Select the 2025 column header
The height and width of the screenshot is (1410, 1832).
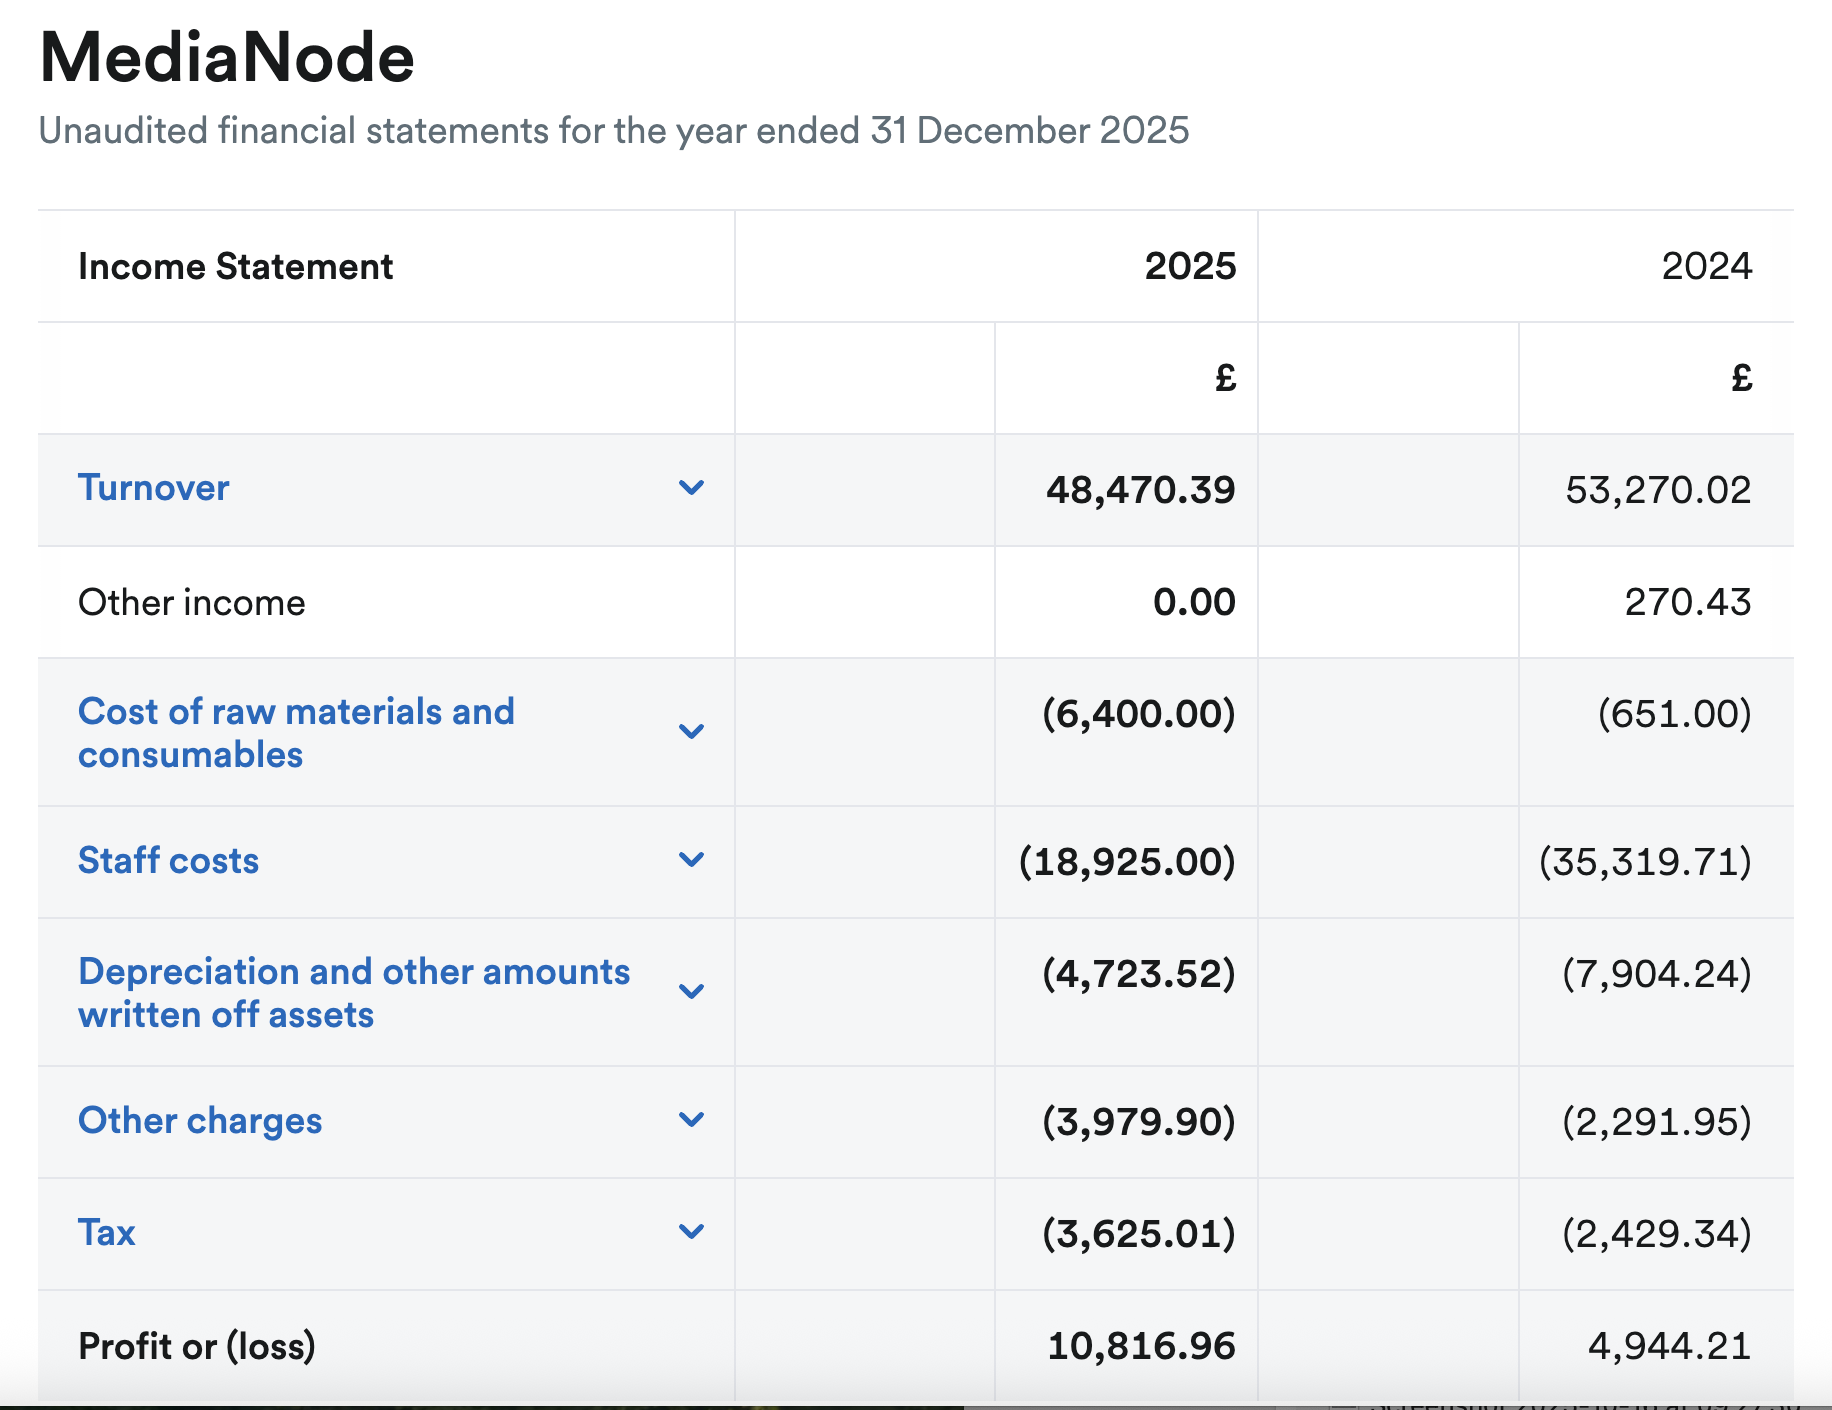[1190, 266]
